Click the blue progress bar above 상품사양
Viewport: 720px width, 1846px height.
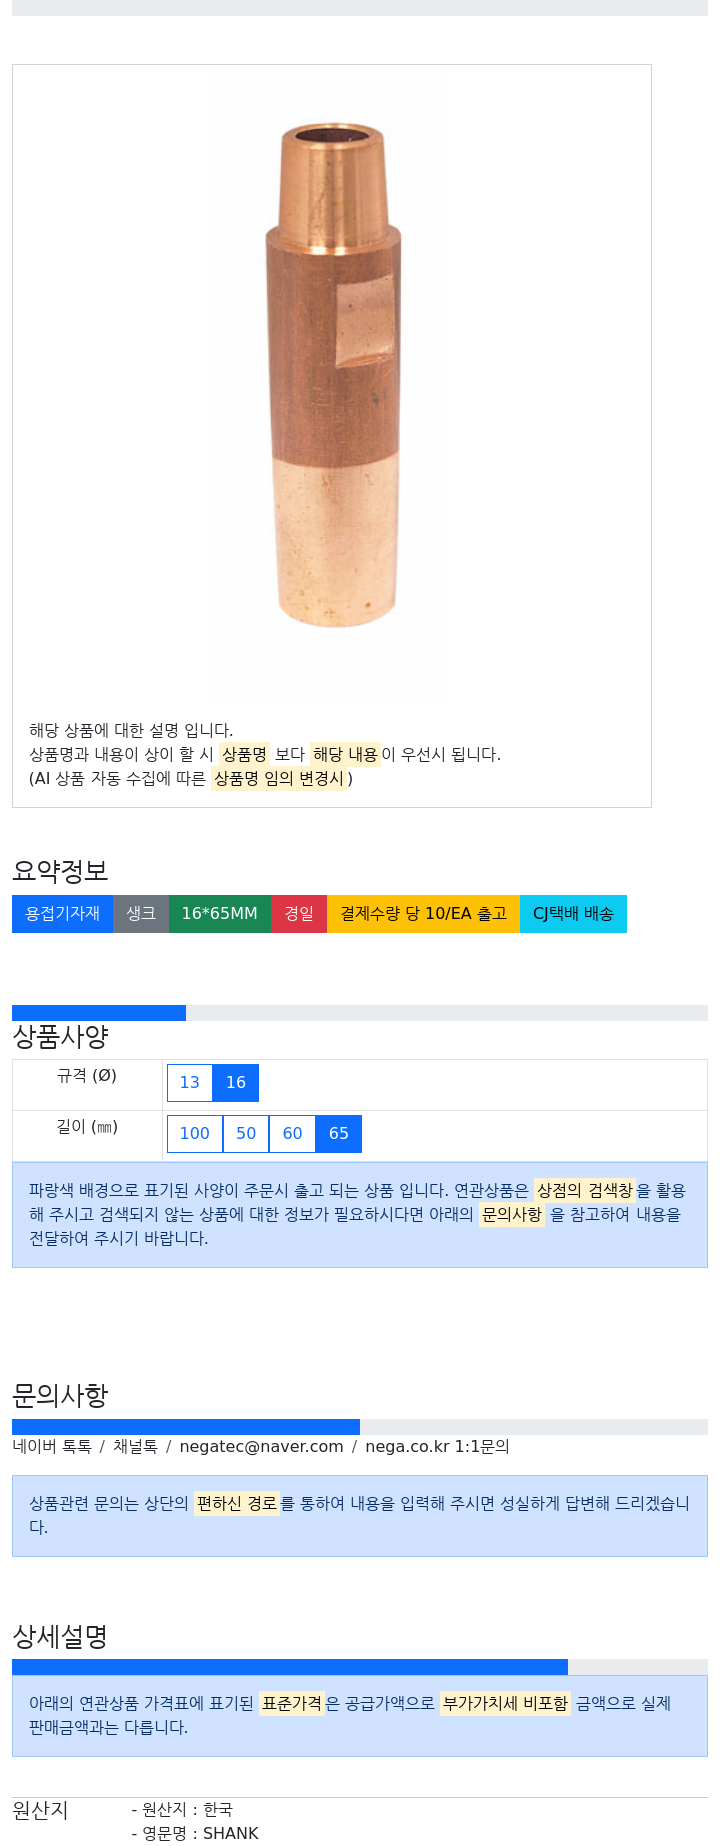click(x=99, y=1013)
